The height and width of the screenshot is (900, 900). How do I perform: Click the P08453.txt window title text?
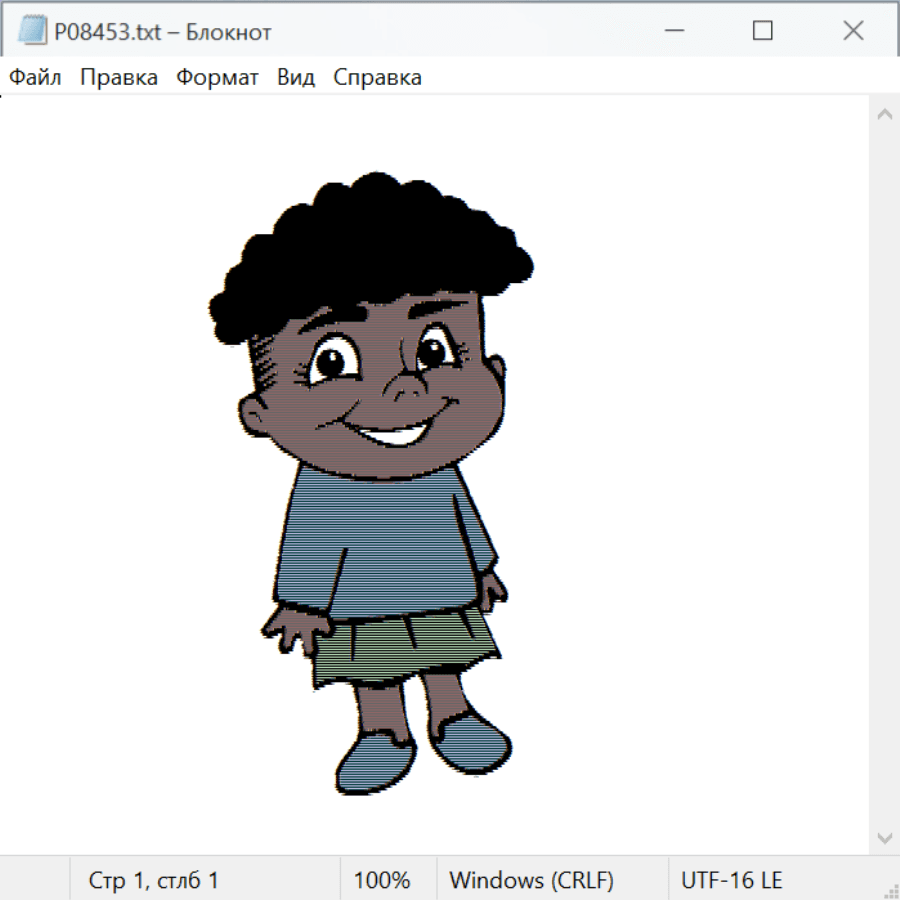point(162,32)
